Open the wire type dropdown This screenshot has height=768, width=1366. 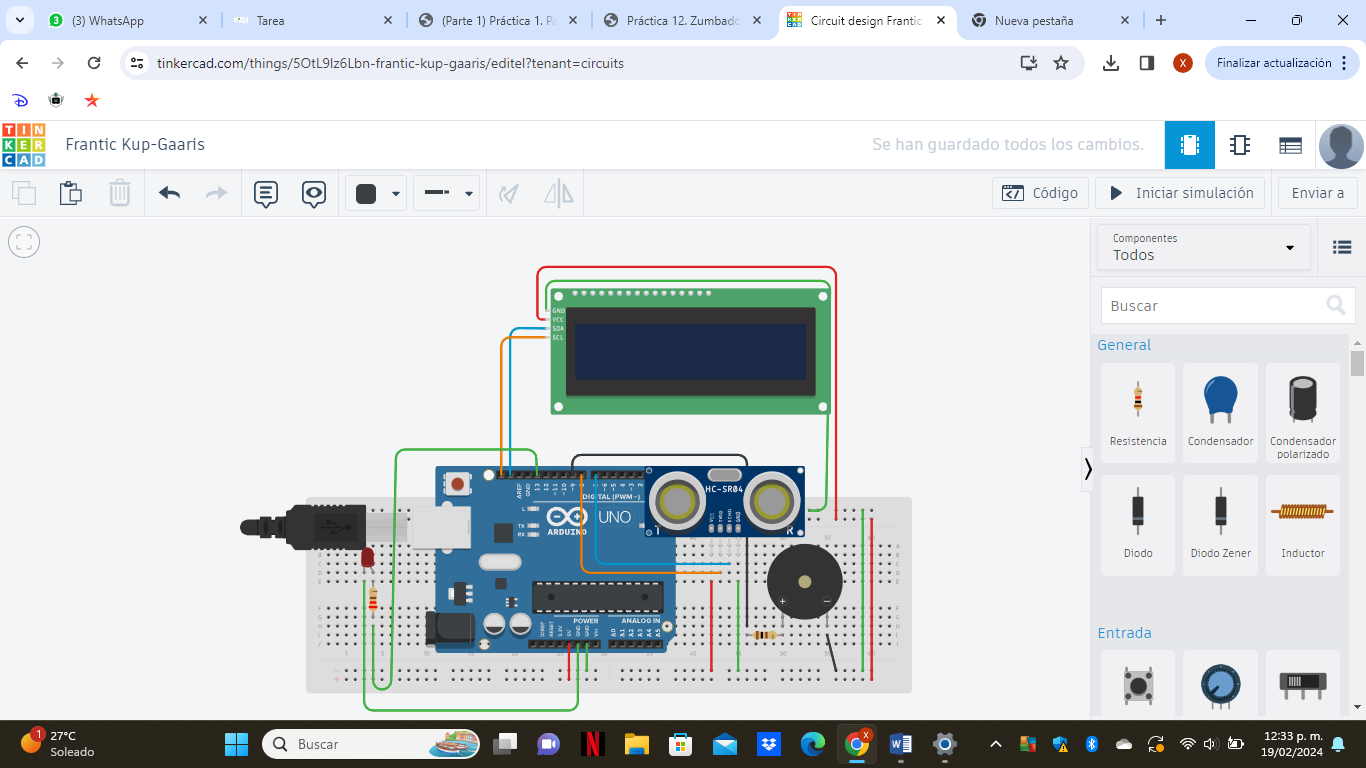tap(447, 193)
